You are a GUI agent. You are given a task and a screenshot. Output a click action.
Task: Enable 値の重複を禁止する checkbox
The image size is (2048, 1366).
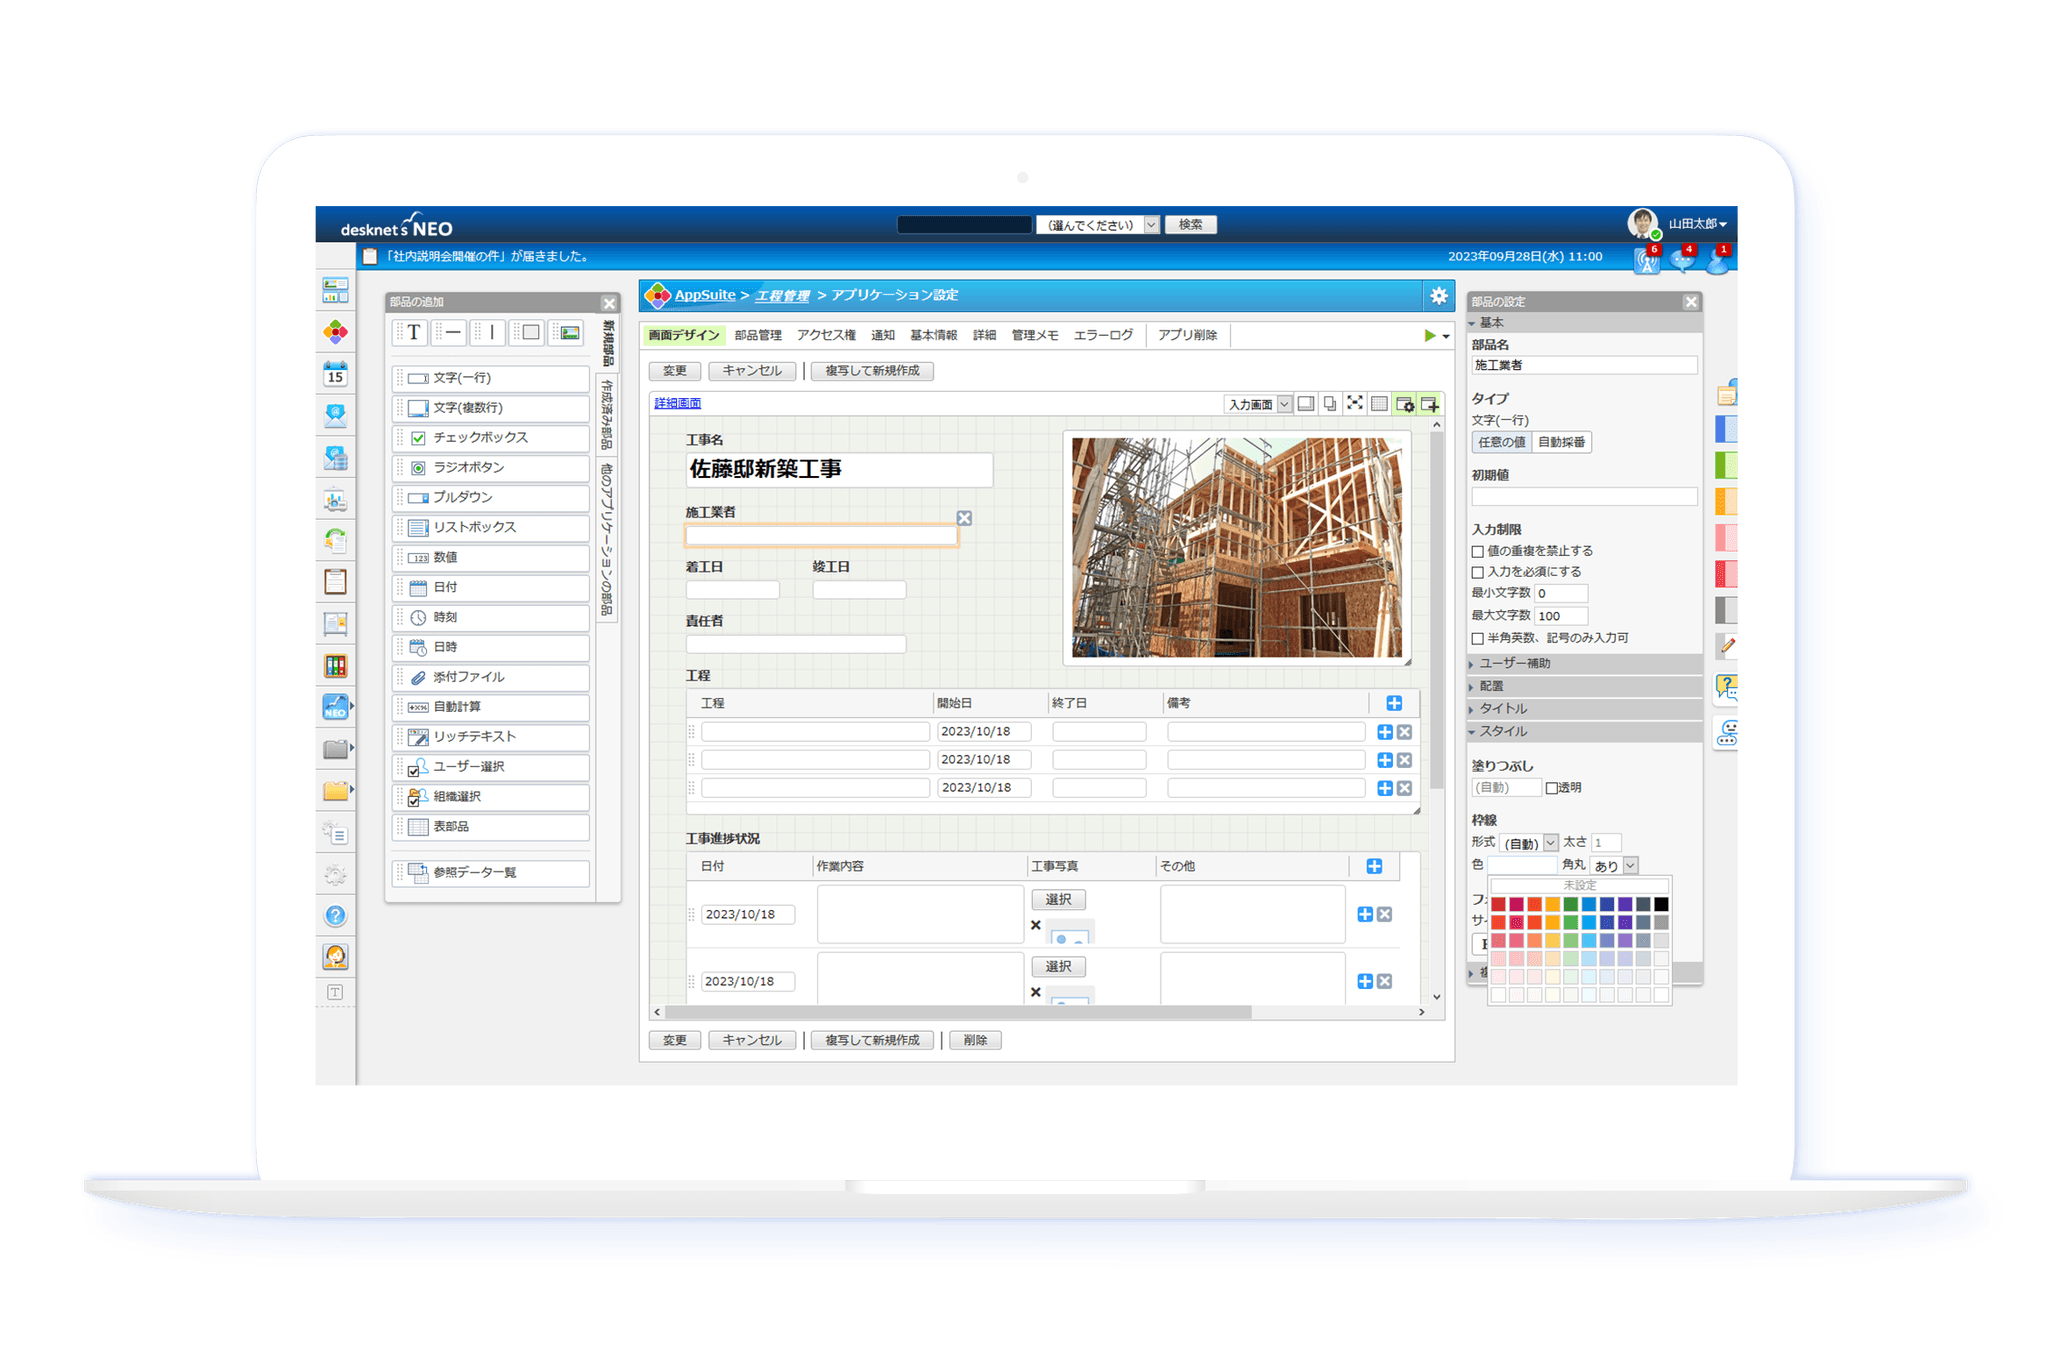click(x=1477, y=551)
